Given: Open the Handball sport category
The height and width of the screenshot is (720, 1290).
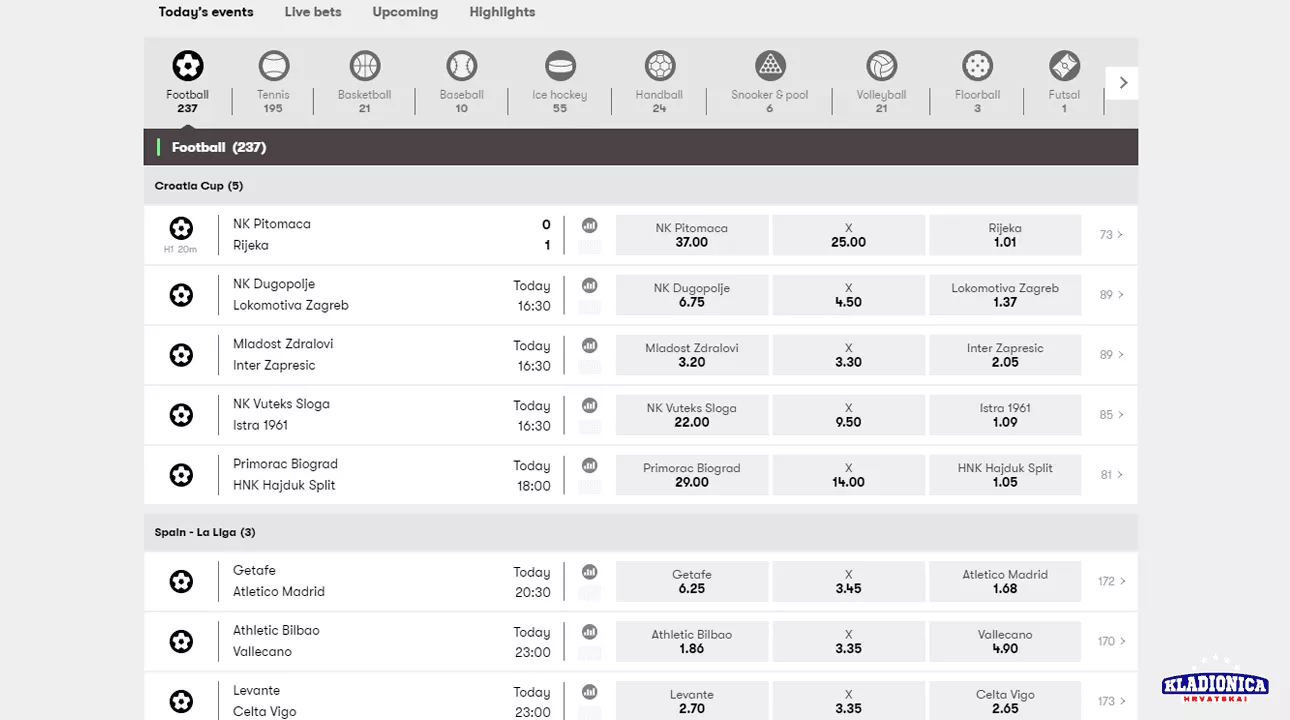Looking at the screenshot, I should (659, 67).
